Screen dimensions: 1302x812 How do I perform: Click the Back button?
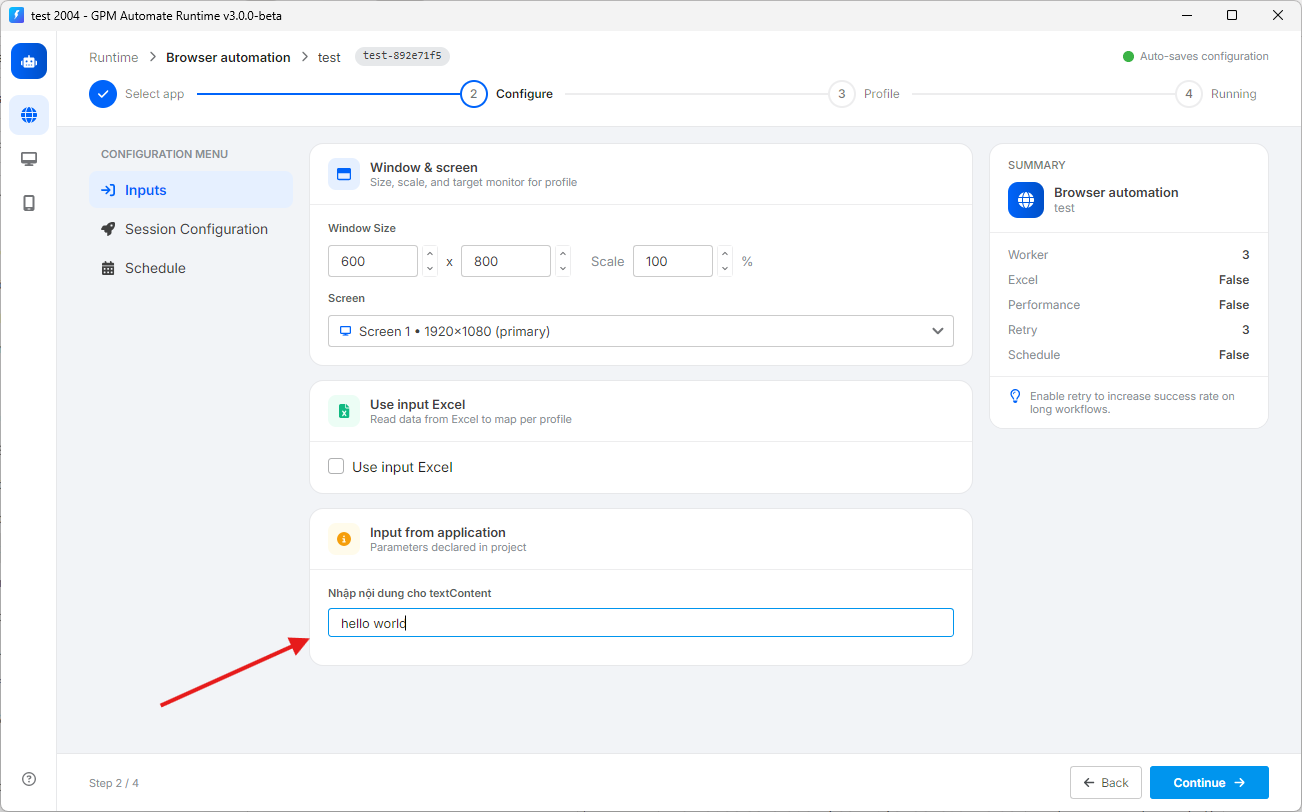(1106, 783)
